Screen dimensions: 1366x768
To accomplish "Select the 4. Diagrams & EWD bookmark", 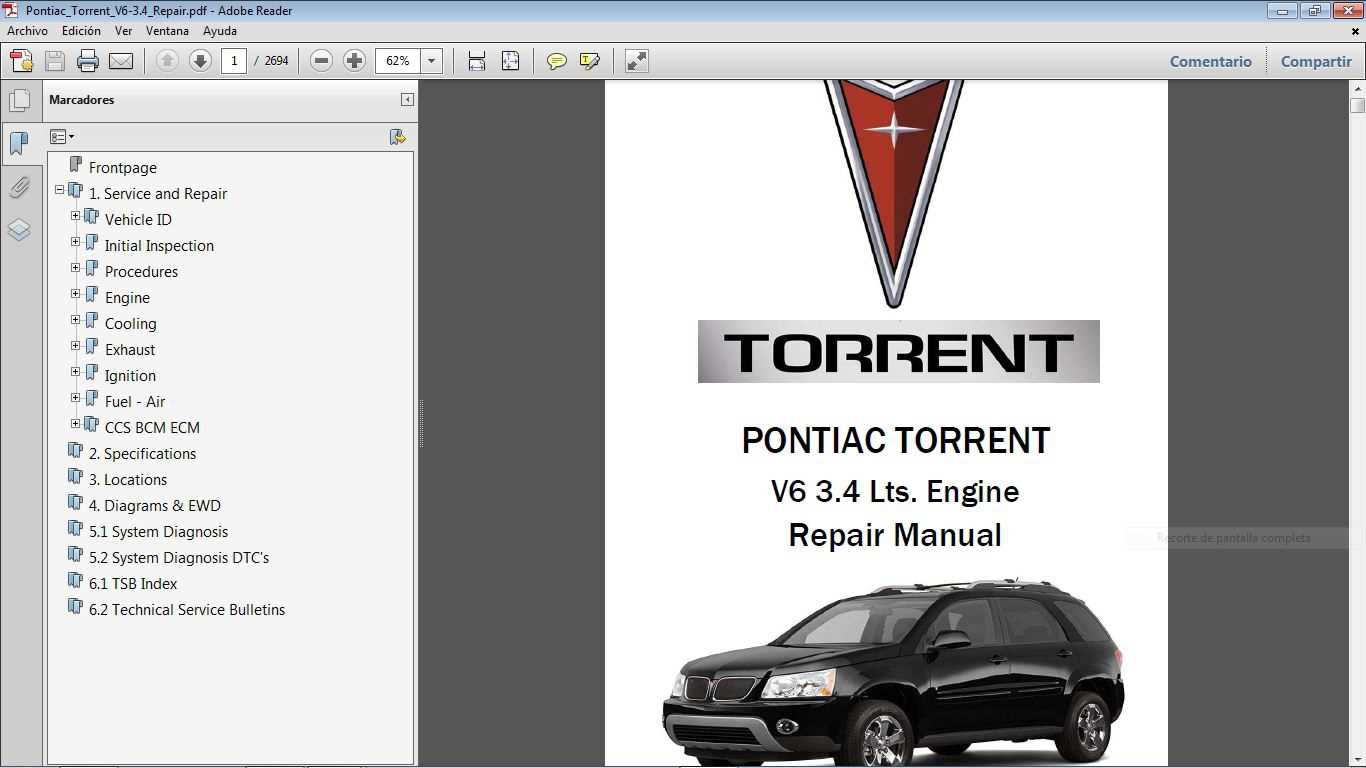I will [155, 506].
